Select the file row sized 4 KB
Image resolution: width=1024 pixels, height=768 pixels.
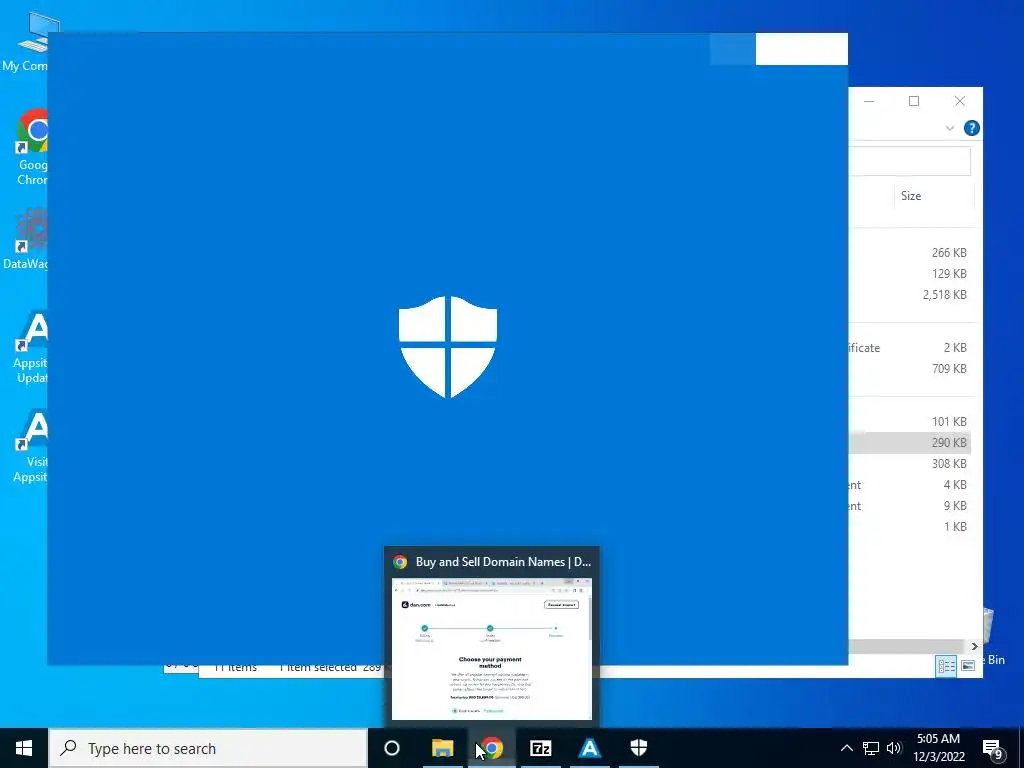(x=909, y=485)
